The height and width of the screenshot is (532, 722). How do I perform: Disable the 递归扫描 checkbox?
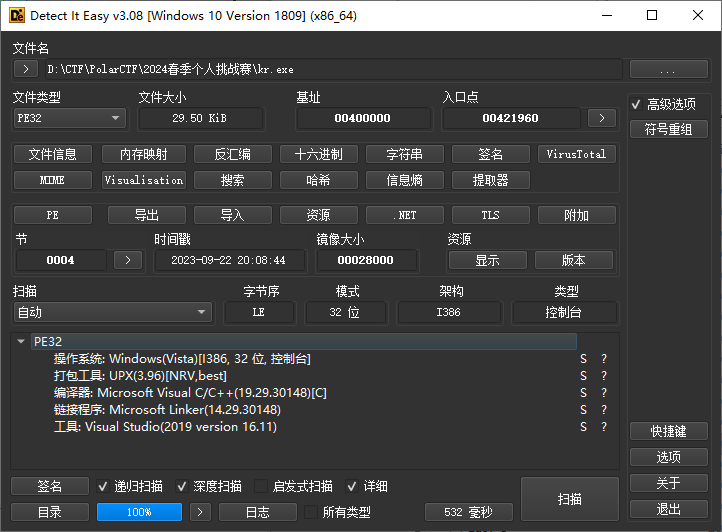[x=103, y=486]
